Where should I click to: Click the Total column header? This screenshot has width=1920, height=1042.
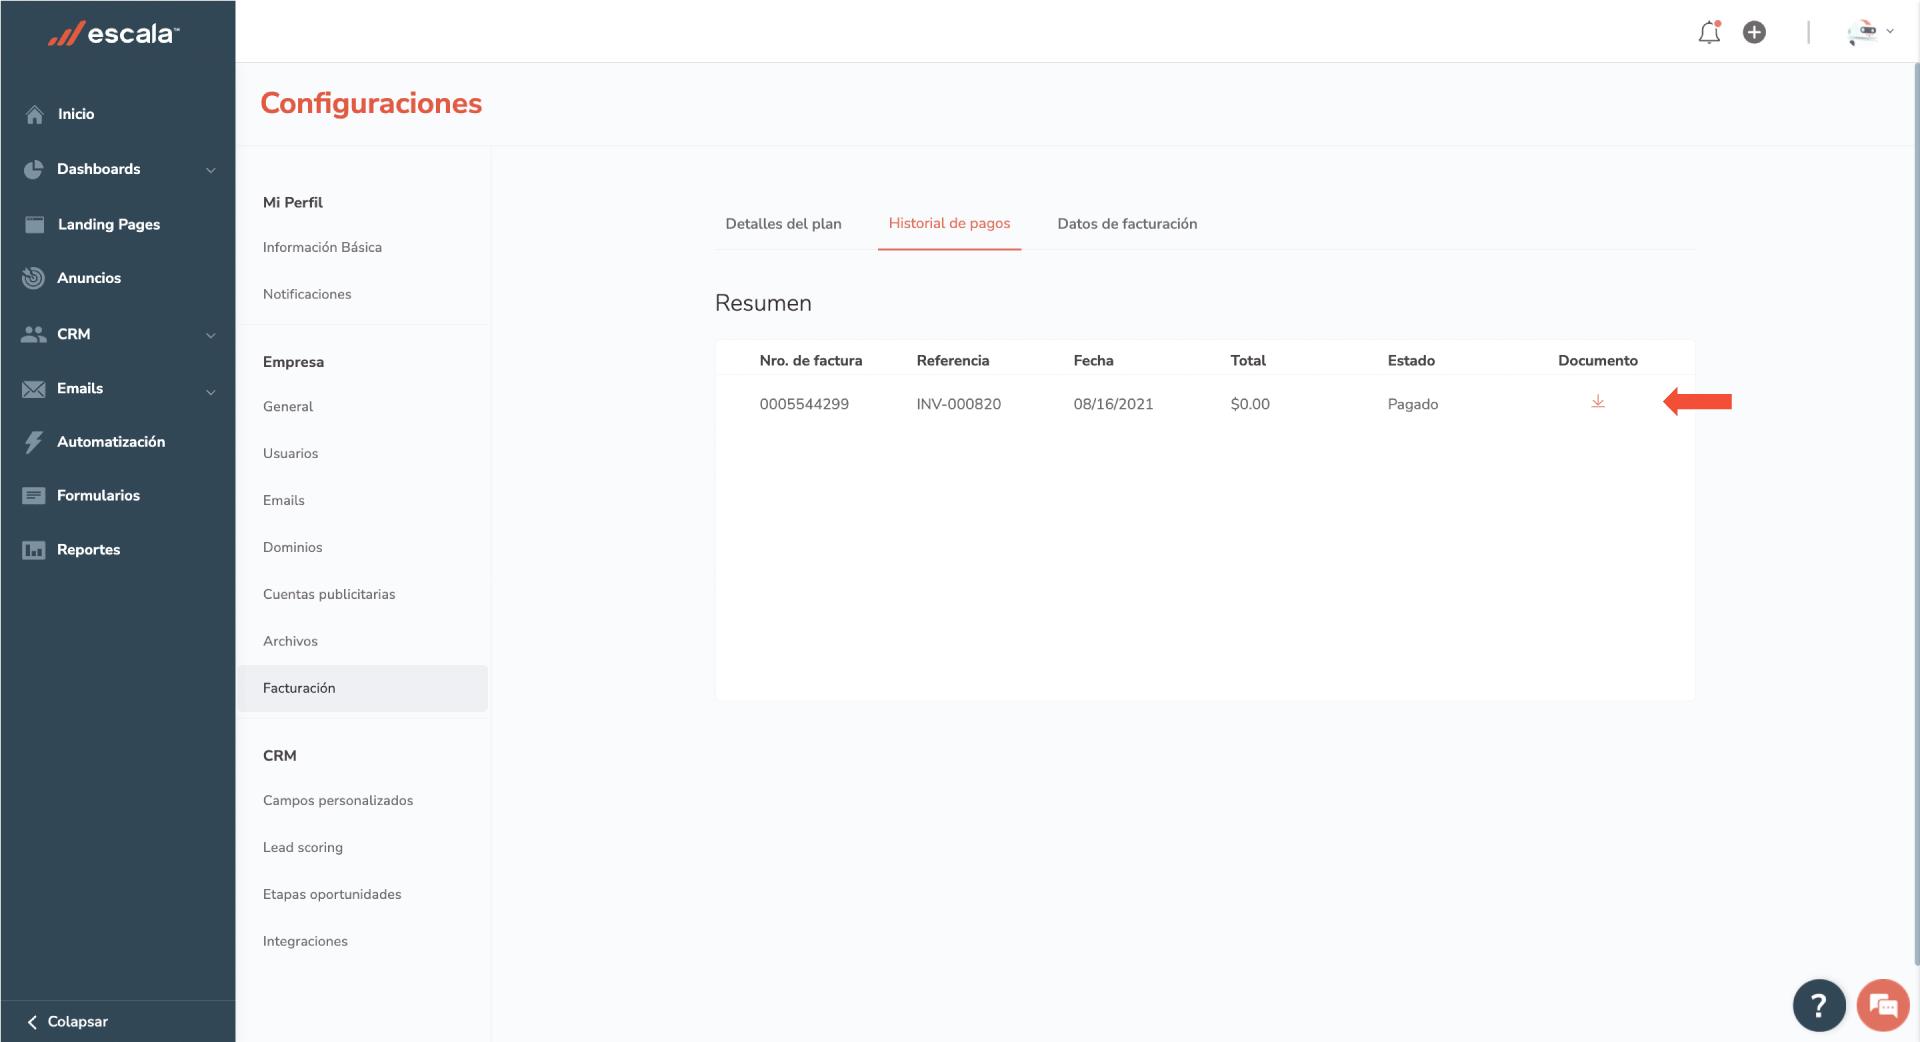1248,360
